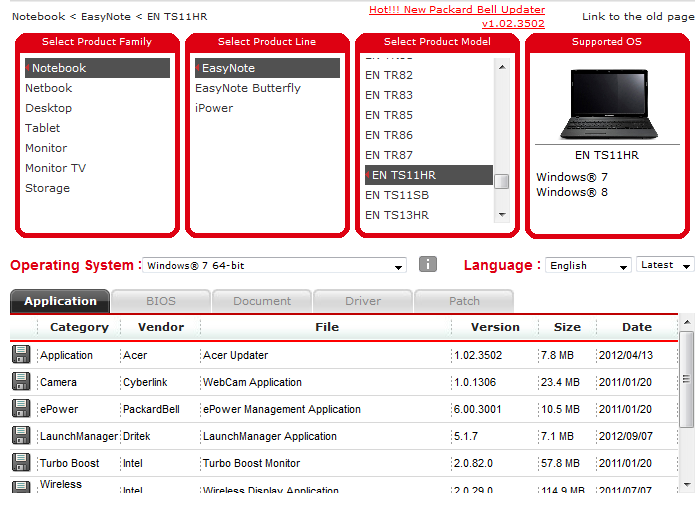
Task: Click the Acer Updater file name
Action: pyautogui.click(x=235, y=355)
